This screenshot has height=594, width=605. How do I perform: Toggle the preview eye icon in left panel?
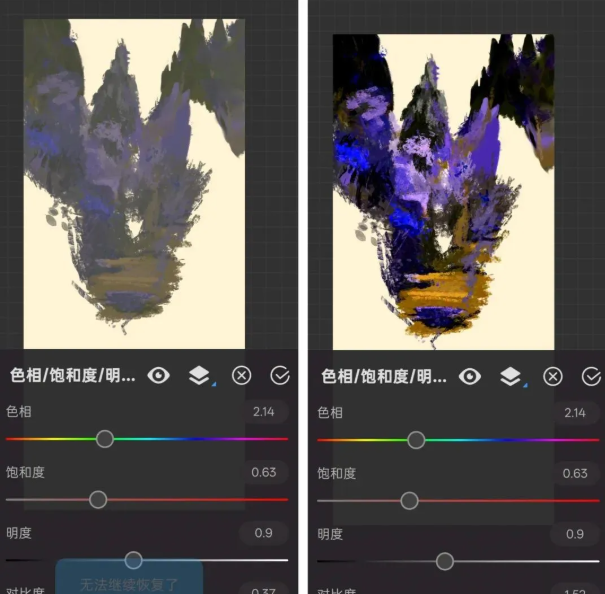[x=159, y=376]
